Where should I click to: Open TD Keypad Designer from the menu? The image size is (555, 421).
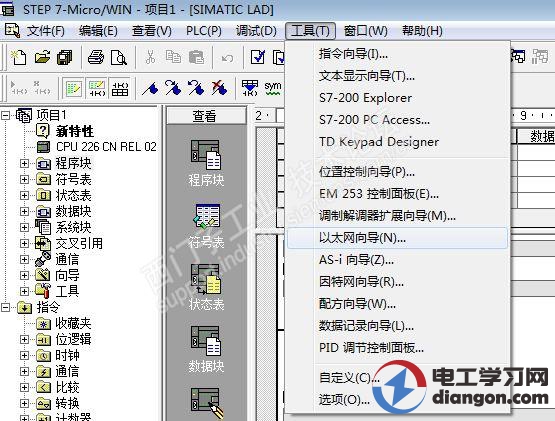pos(397,142)
